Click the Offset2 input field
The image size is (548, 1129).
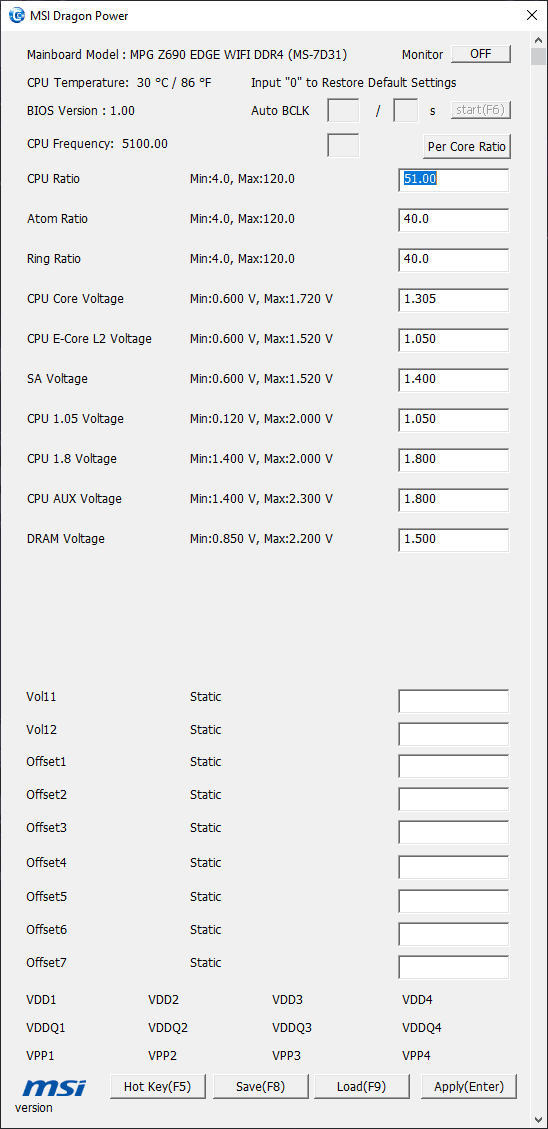(454, 799)
